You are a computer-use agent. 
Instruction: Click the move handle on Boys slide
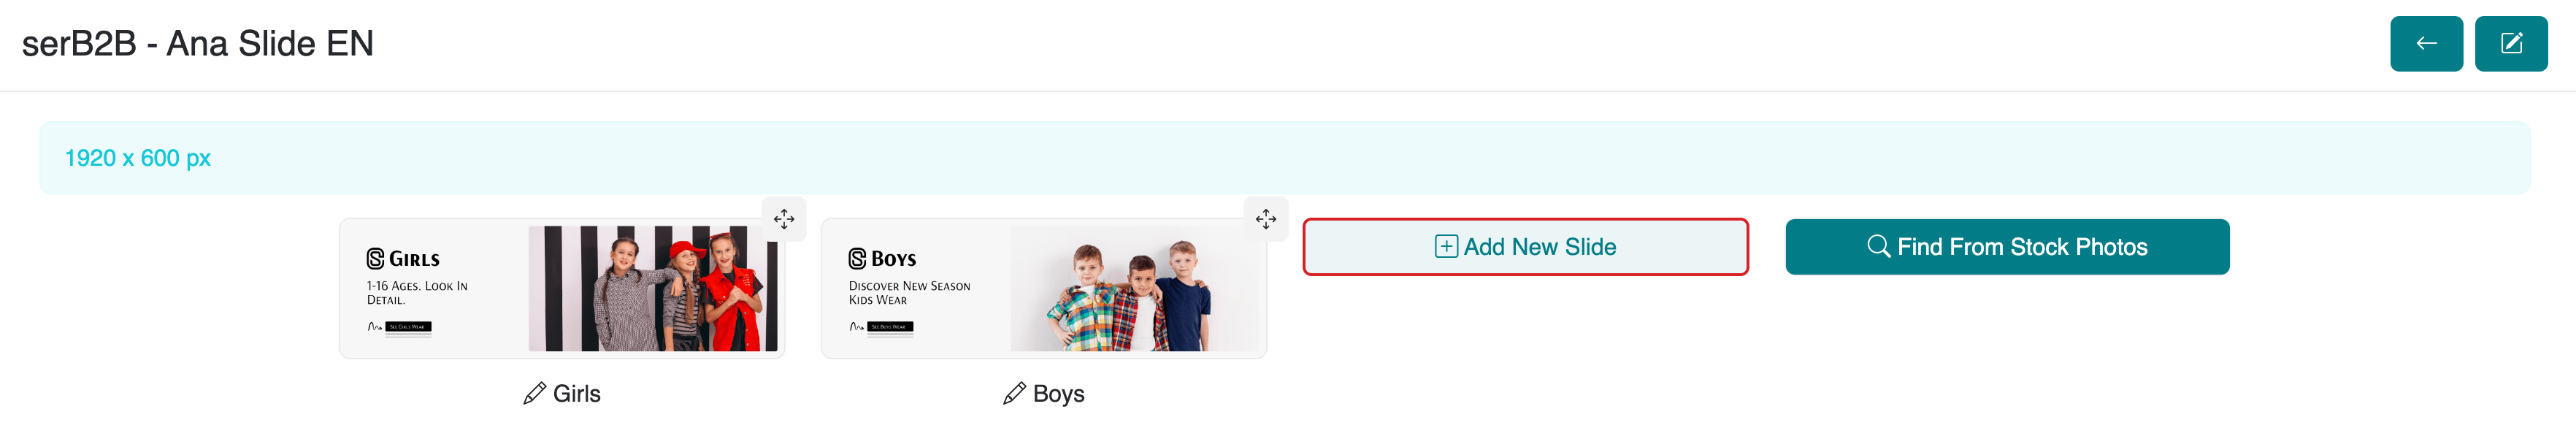pos(1266,219)
